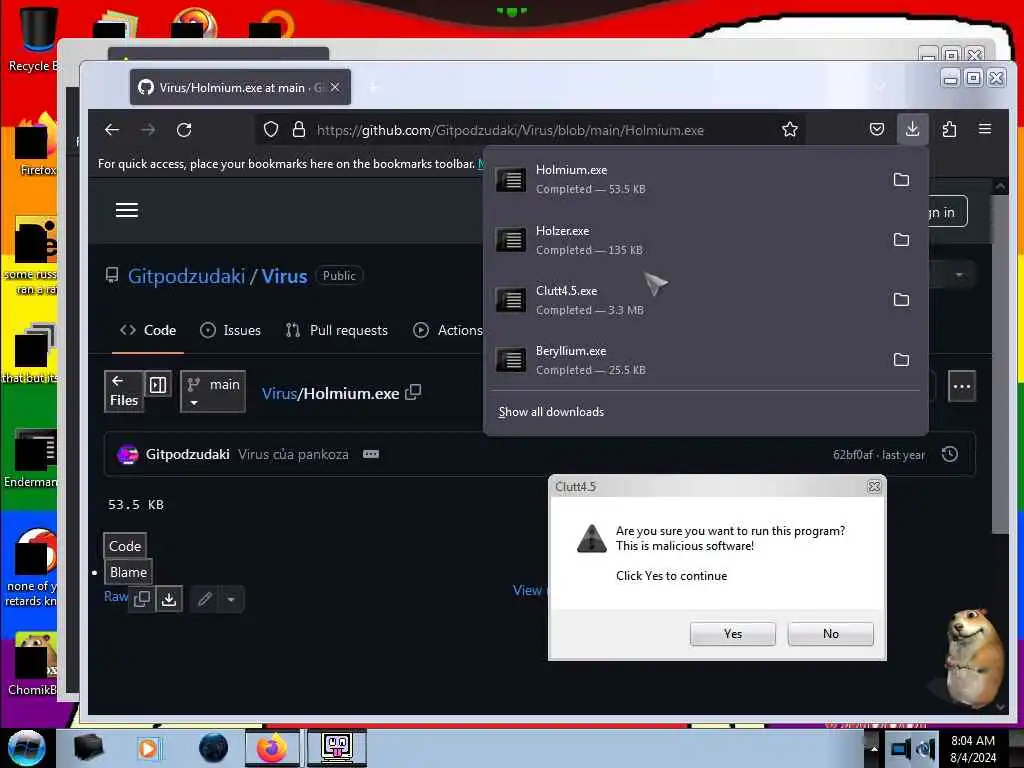Image resolution: width=1024 pixels, height=768 pixels.
Task: Open the GitHub hamburger navigation menu
Action: (x=127, y=210)
